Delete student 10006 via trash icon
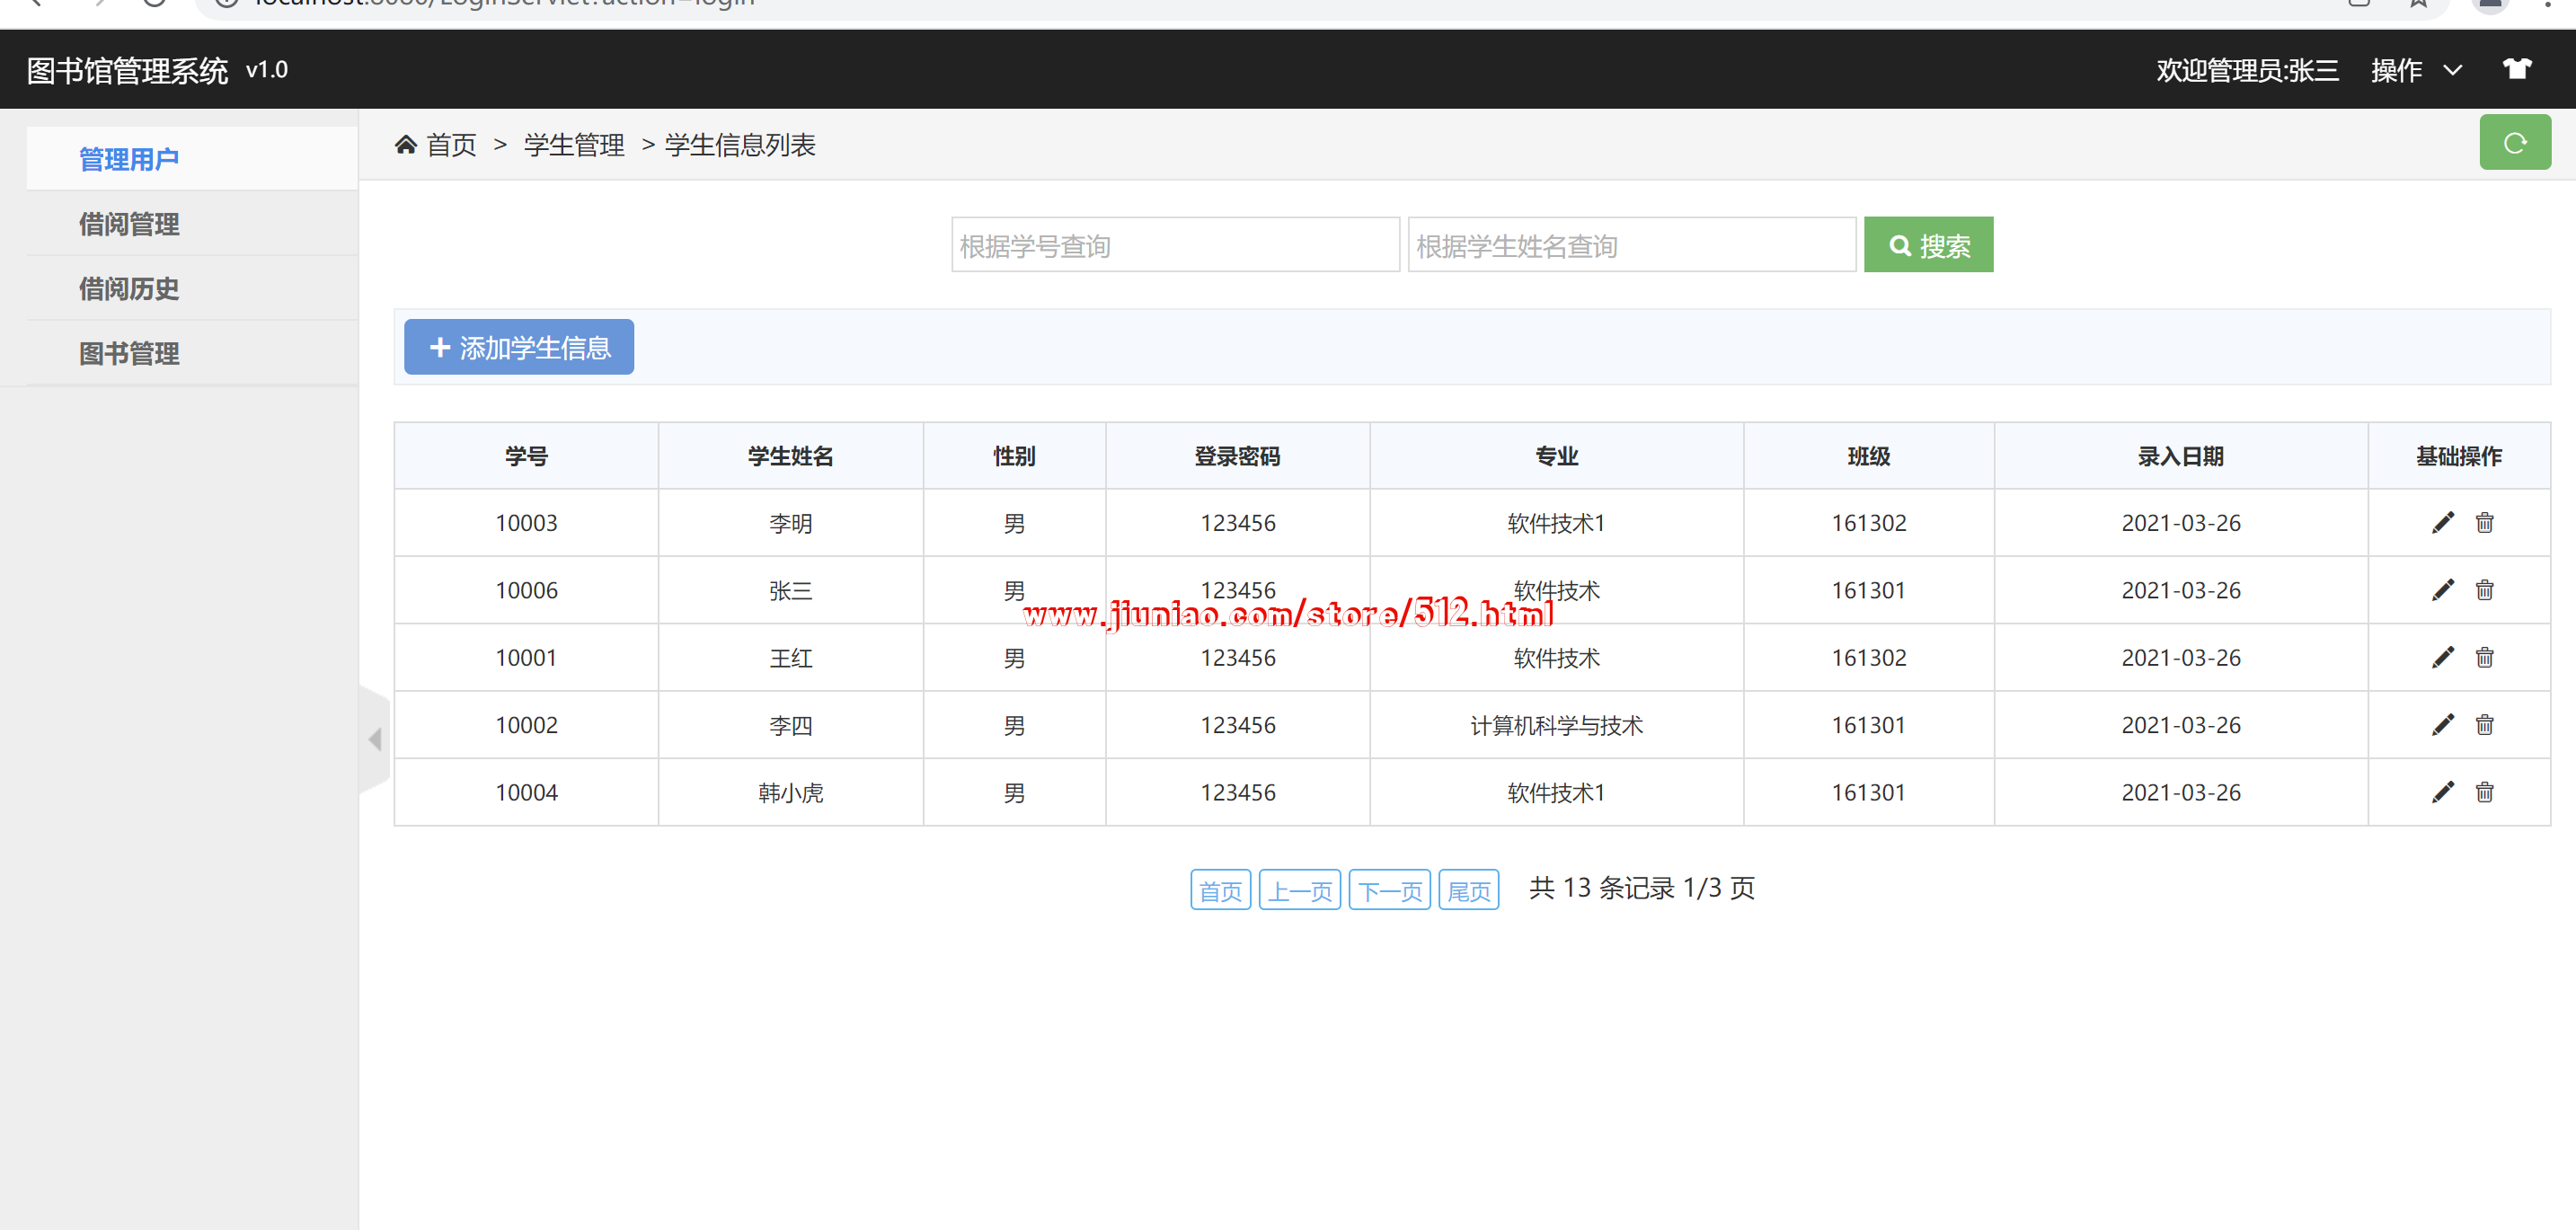Image resolution: width=2576 pixels, height=1230 pixels. tap(2484, 590)
